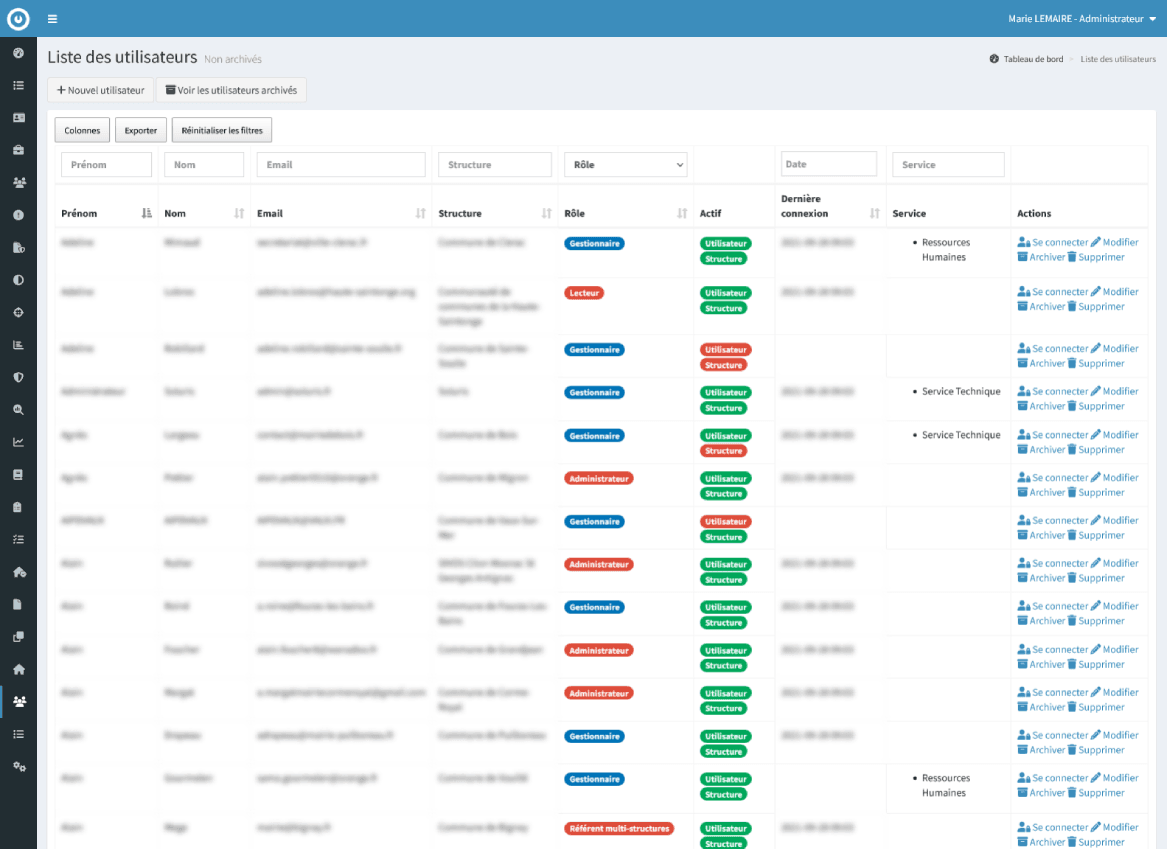This screenshot has width=1167, height=849.
Task: Click the crosshairs icon in sidebar
Action: tap(18, 312)
